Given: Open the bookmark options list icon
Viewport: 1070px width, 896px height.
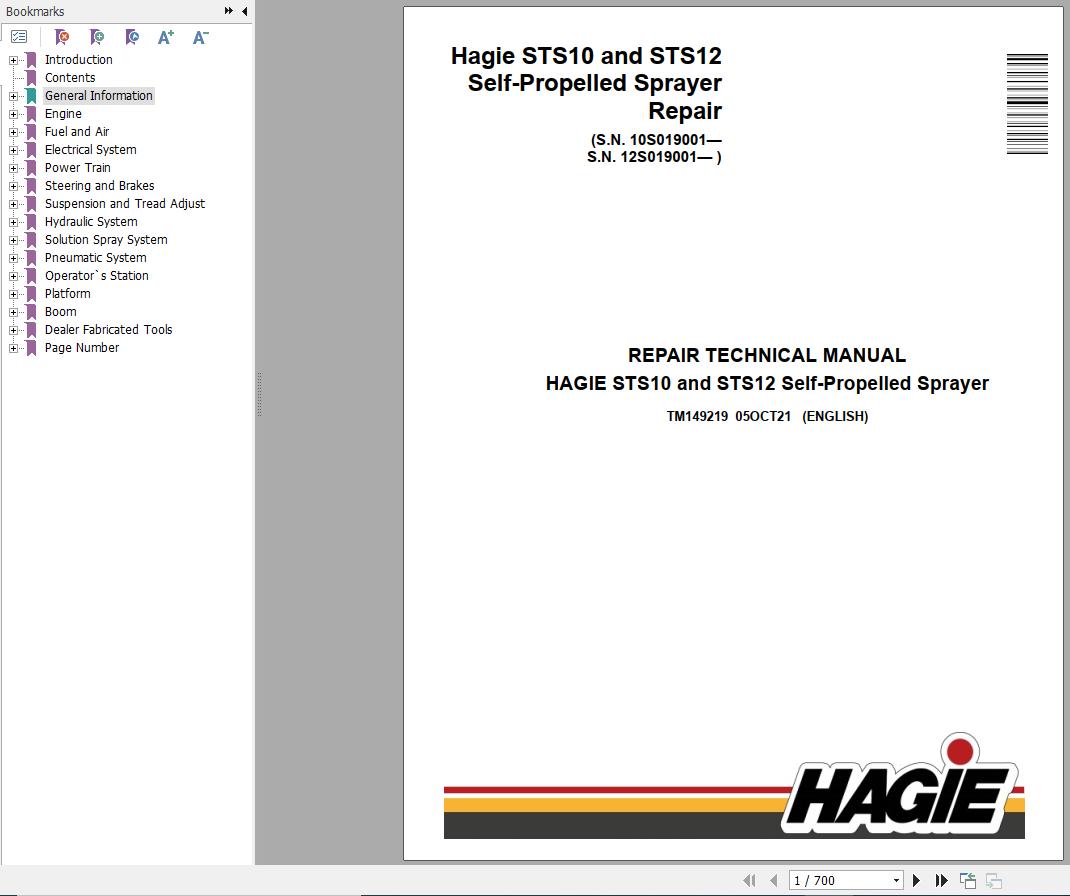Looking at the screenshot, I should tap(19, 37).
